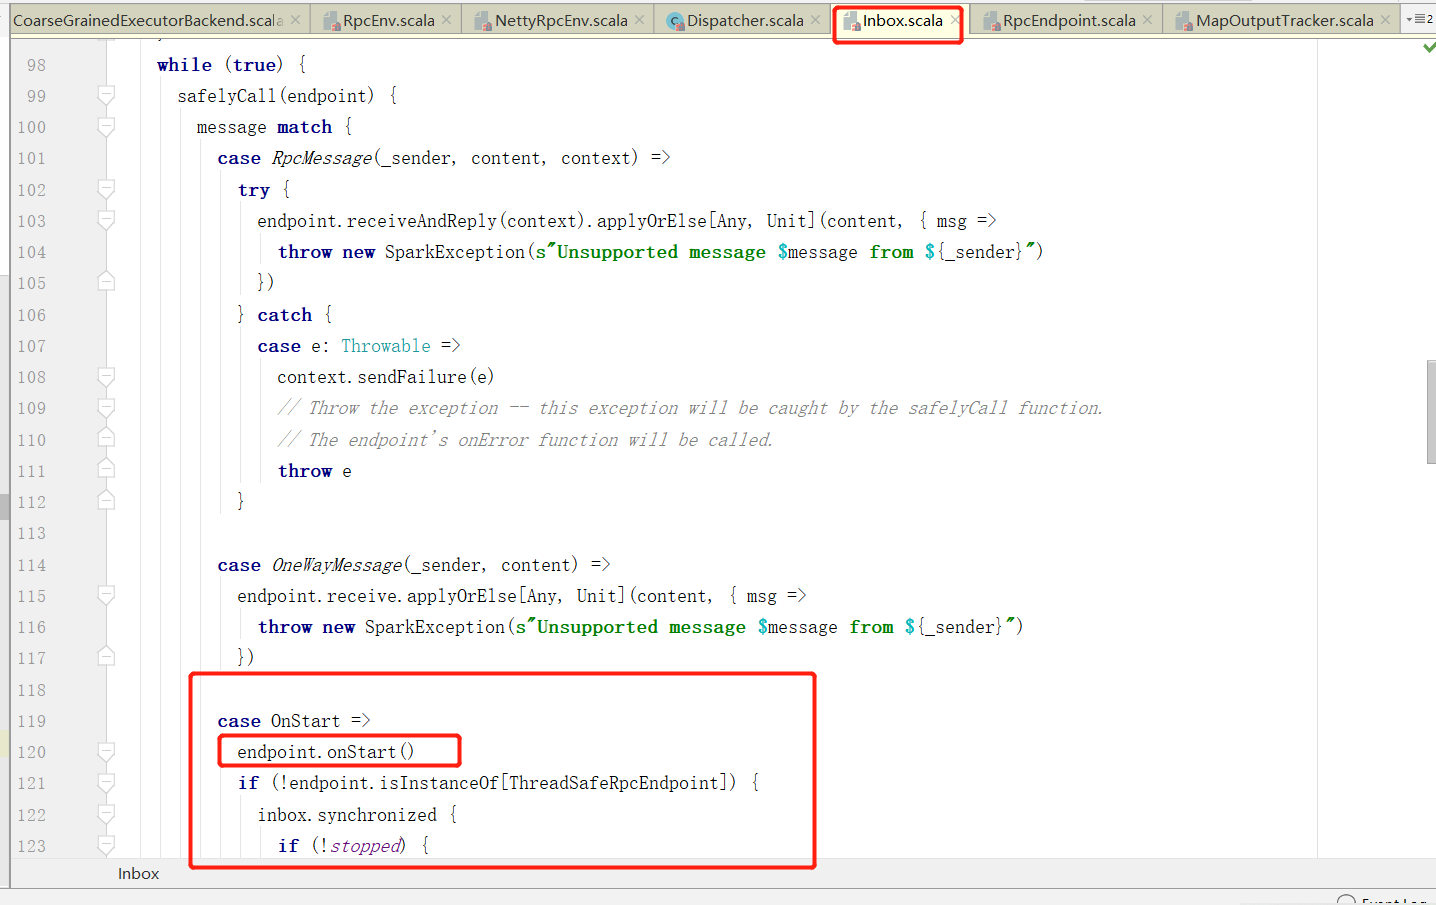Click the NettyRpcEnv.scala file icon
This screenshot has width=1436, height=905.
click(483, 21)
